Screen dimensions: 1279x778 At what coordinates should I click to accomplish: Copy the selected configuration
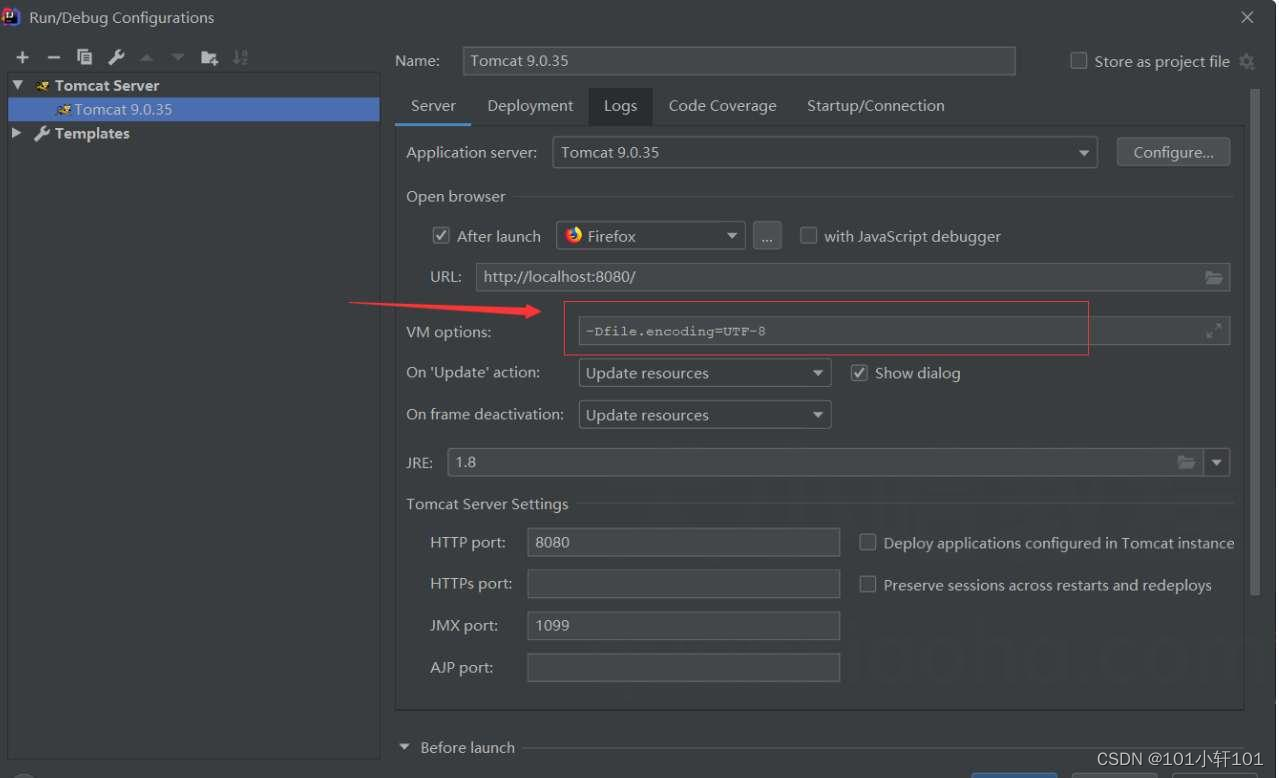[x=85, y=58]
